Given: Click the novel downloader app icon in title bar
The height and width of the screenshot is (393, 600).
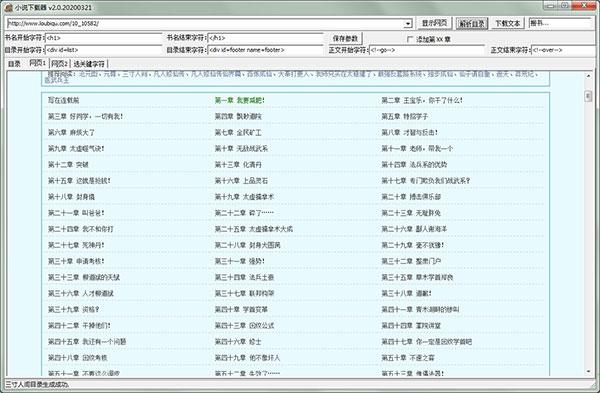Looking at the screenshot, I should tap(8, 7).
